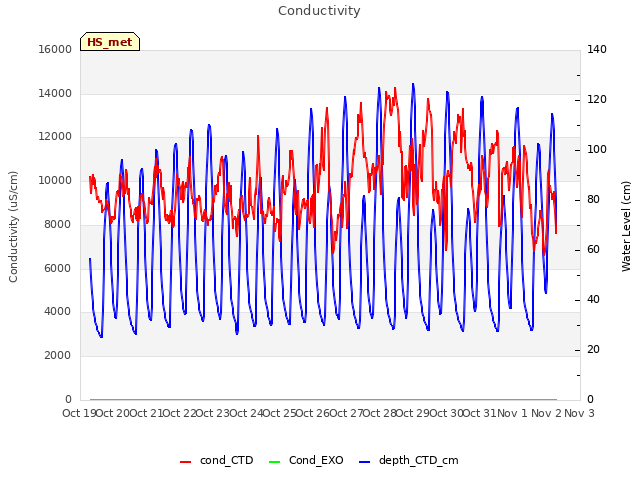This screenshot has height=480, width=640.
Task: Click the Oct 28 date tick label
Action: coord(380,413)
